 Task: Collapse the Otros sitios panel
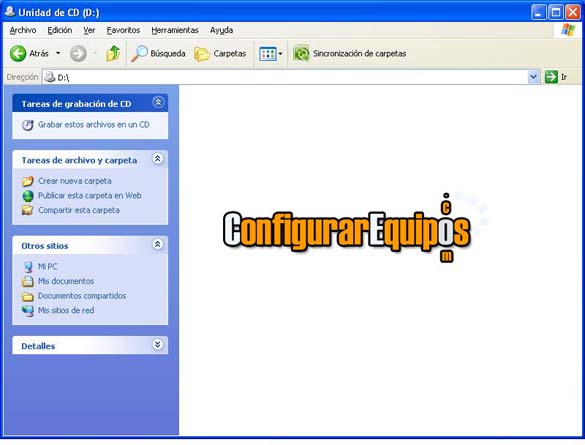158,245
